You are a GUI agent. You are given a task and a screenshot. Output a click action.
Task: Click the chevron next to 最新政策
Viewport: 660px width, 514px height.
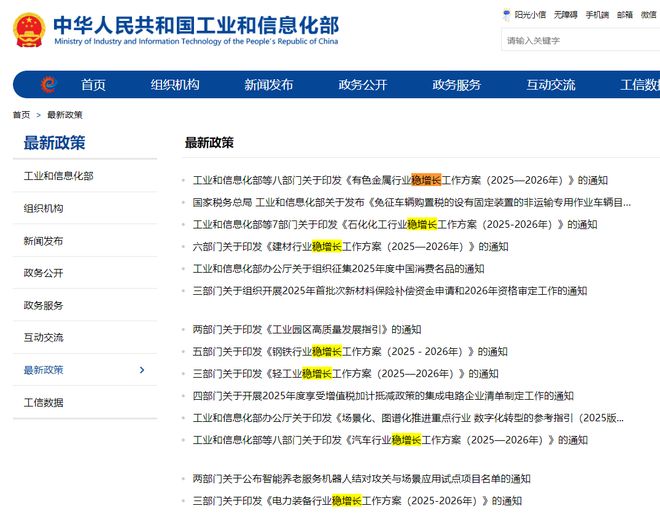(142, 370)
